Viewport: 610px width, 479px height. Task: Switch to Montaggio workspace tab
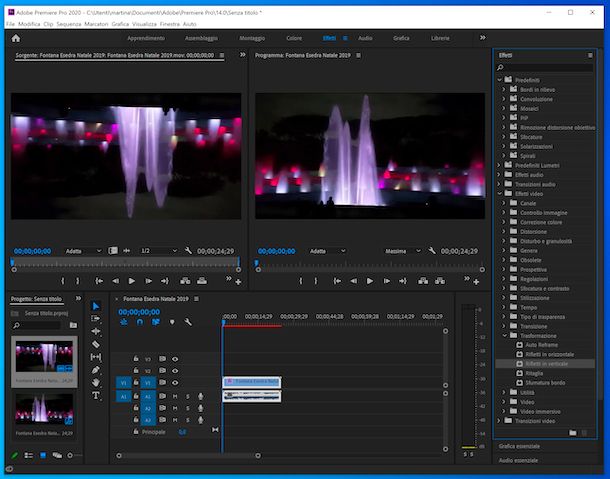(252, 38)
